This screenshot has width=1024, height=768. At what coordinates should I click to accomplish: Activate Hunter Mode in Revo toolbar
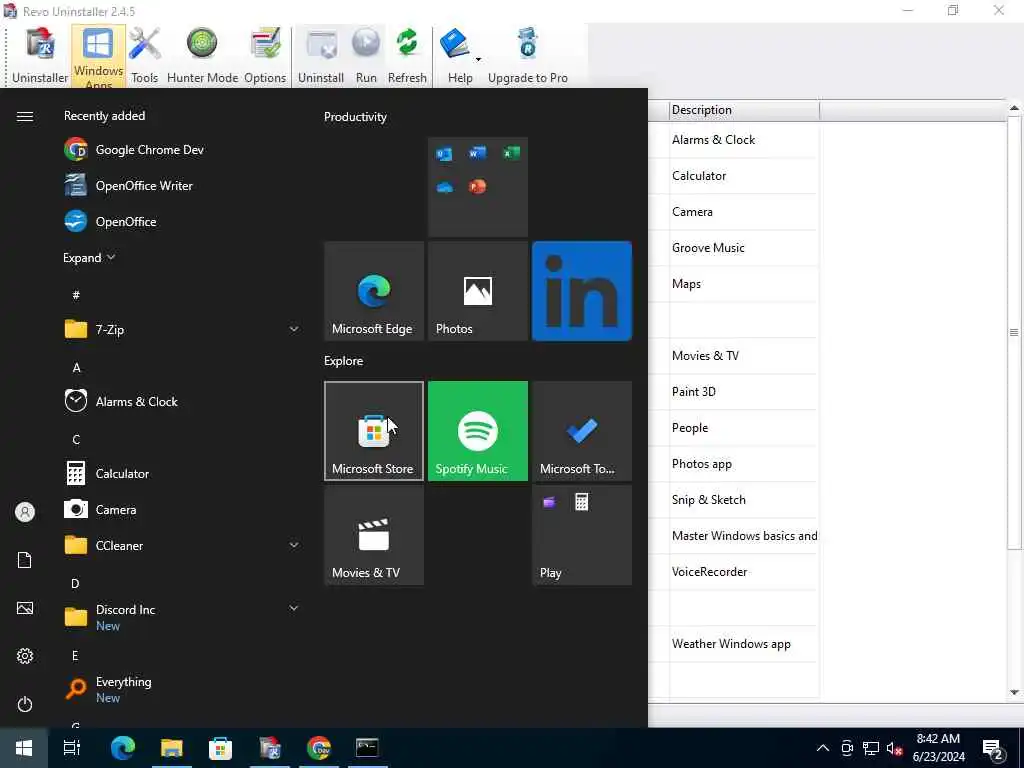202,56
